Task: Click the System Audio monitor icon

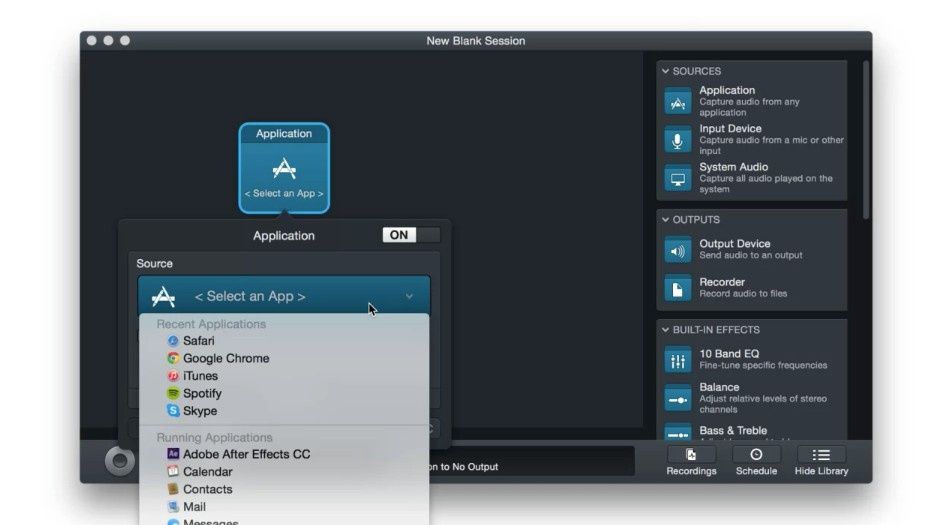Action: click(678, 178)
